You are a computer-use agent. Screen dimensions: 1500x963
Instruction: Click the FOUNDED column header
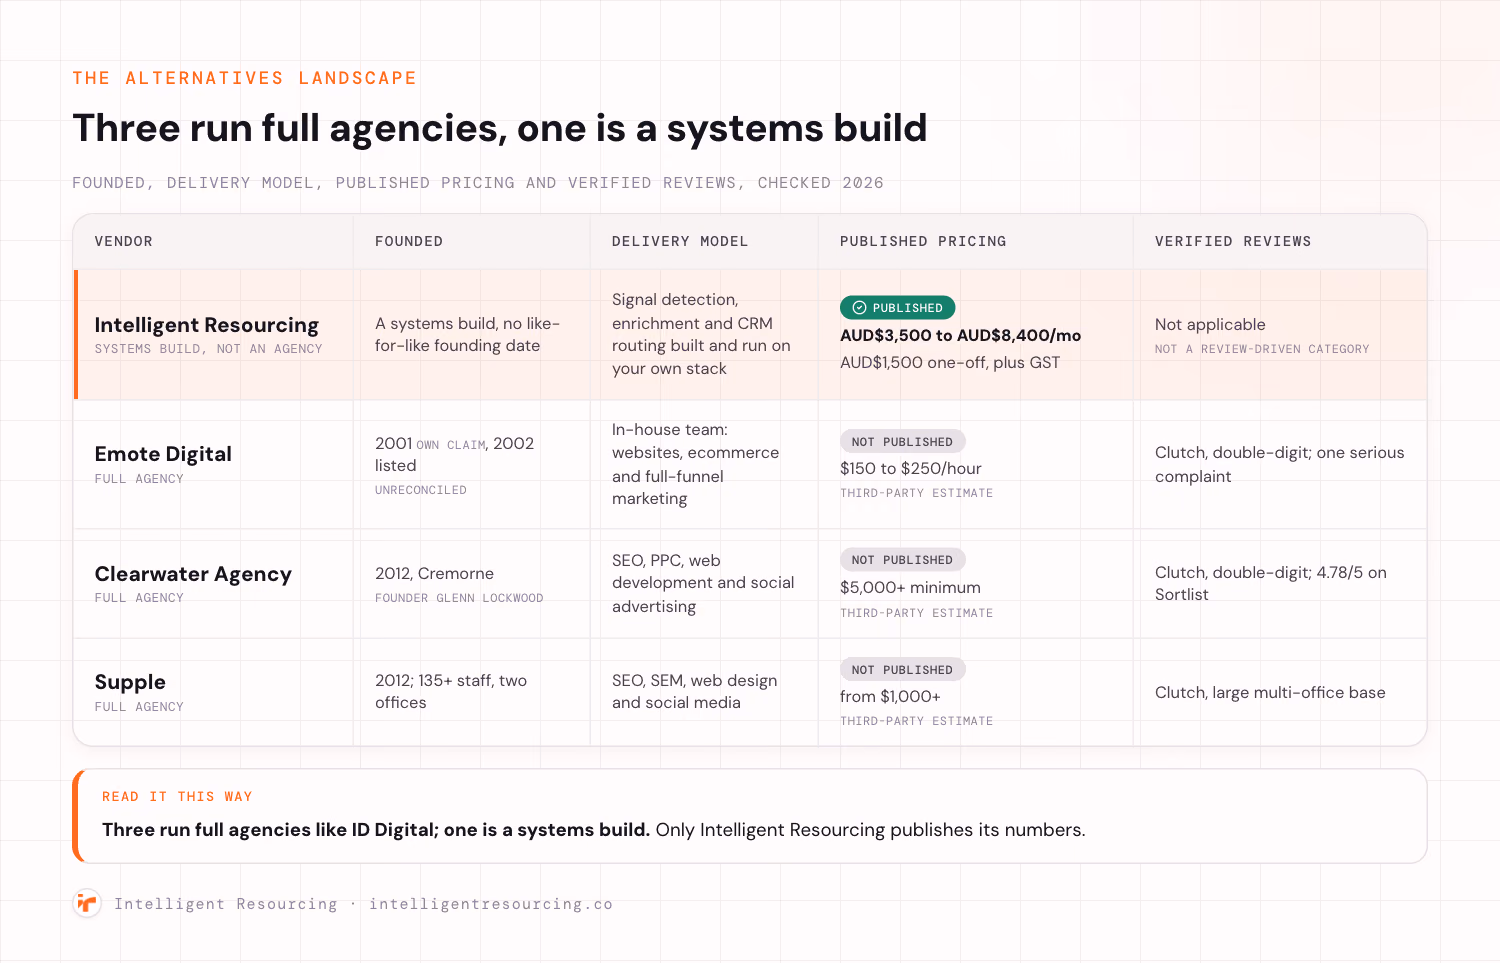pos(409,241)
